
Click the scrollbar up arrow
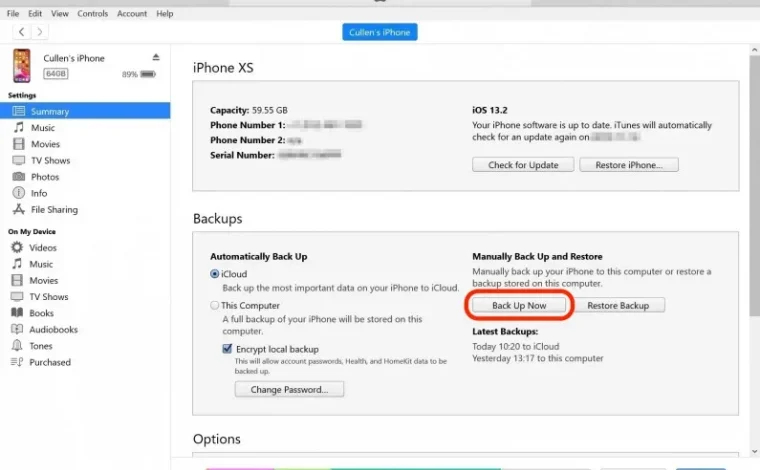point(754,49)
